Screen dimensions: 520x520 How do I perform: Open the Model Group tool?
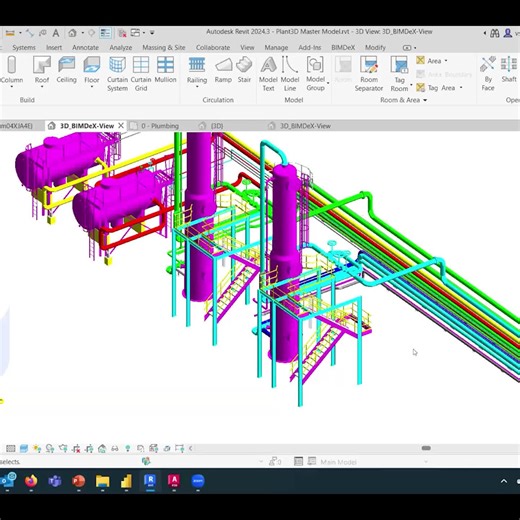tap(315, 74)
